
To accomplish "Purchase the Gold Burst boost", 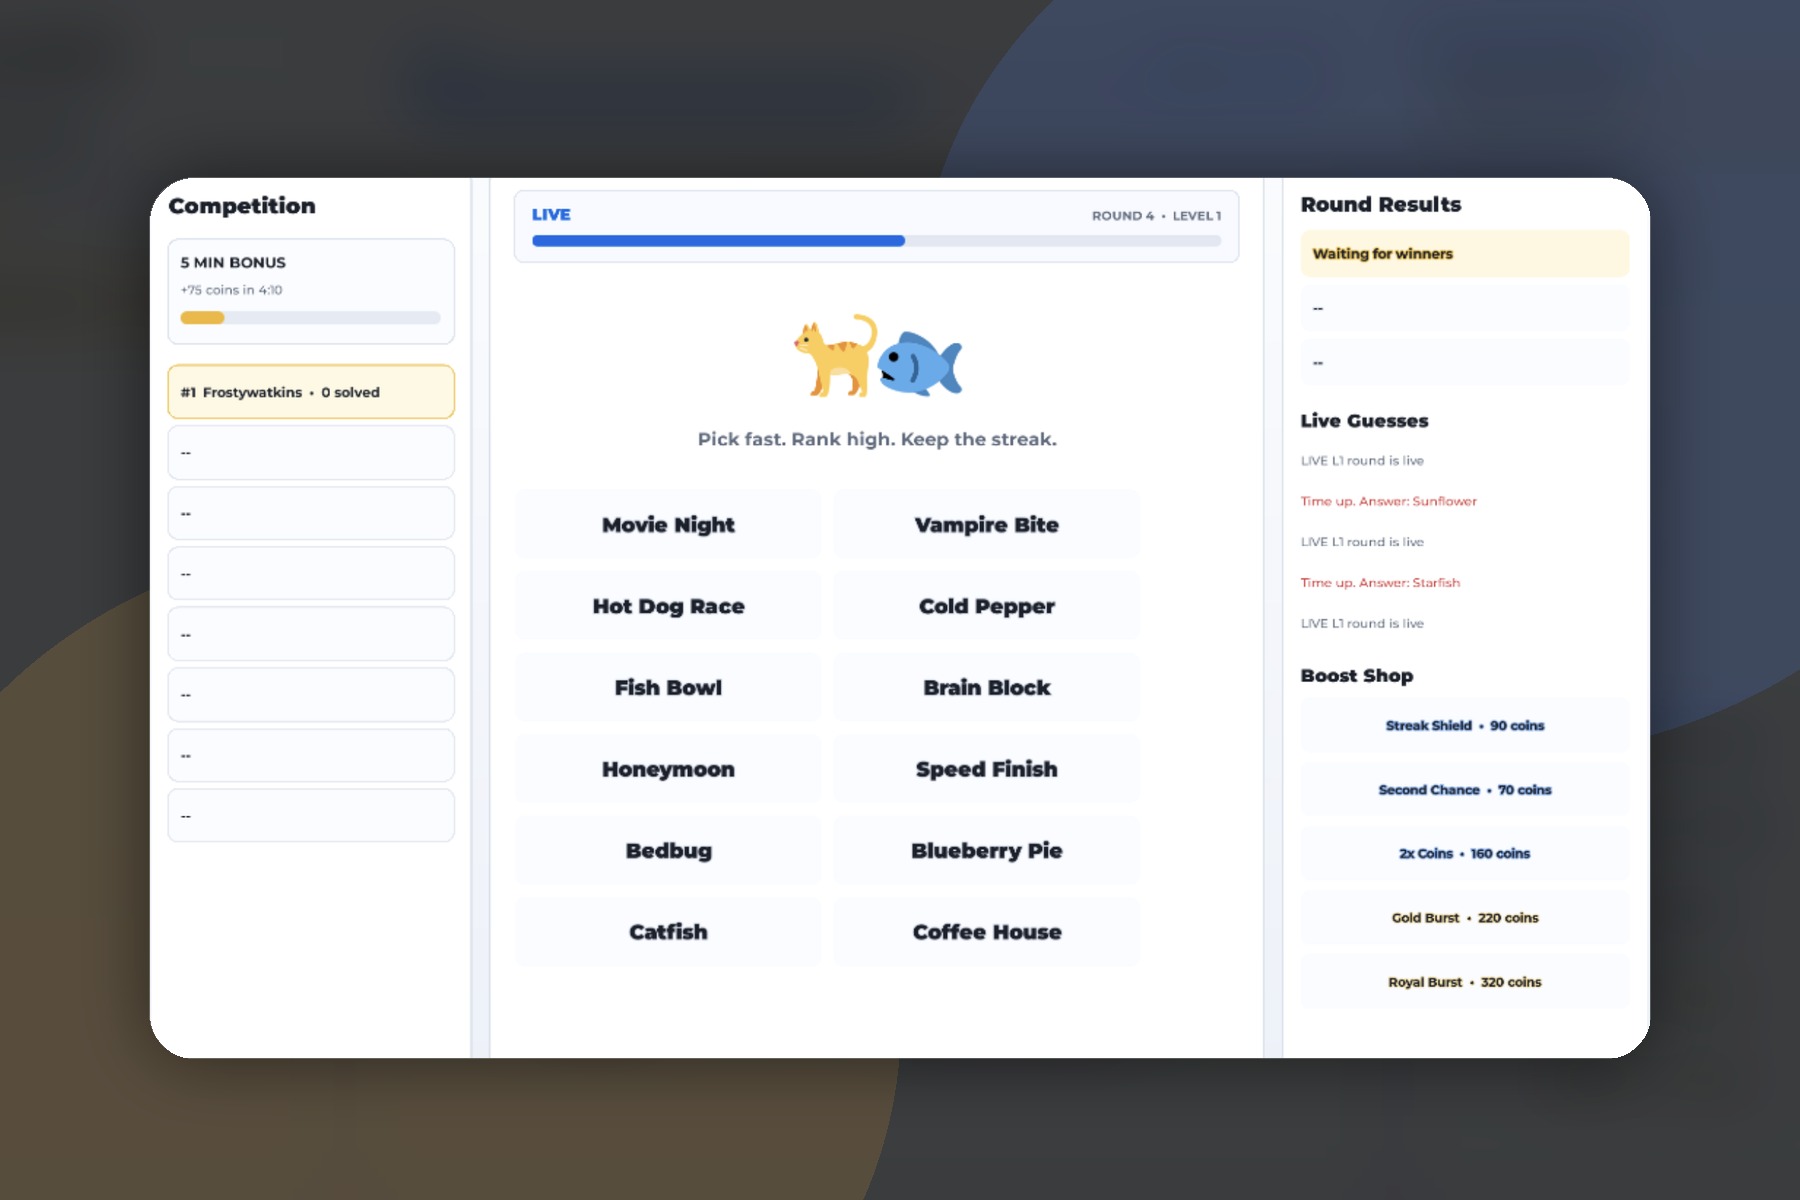I will pyautogui.click(x=1465, y=918).
